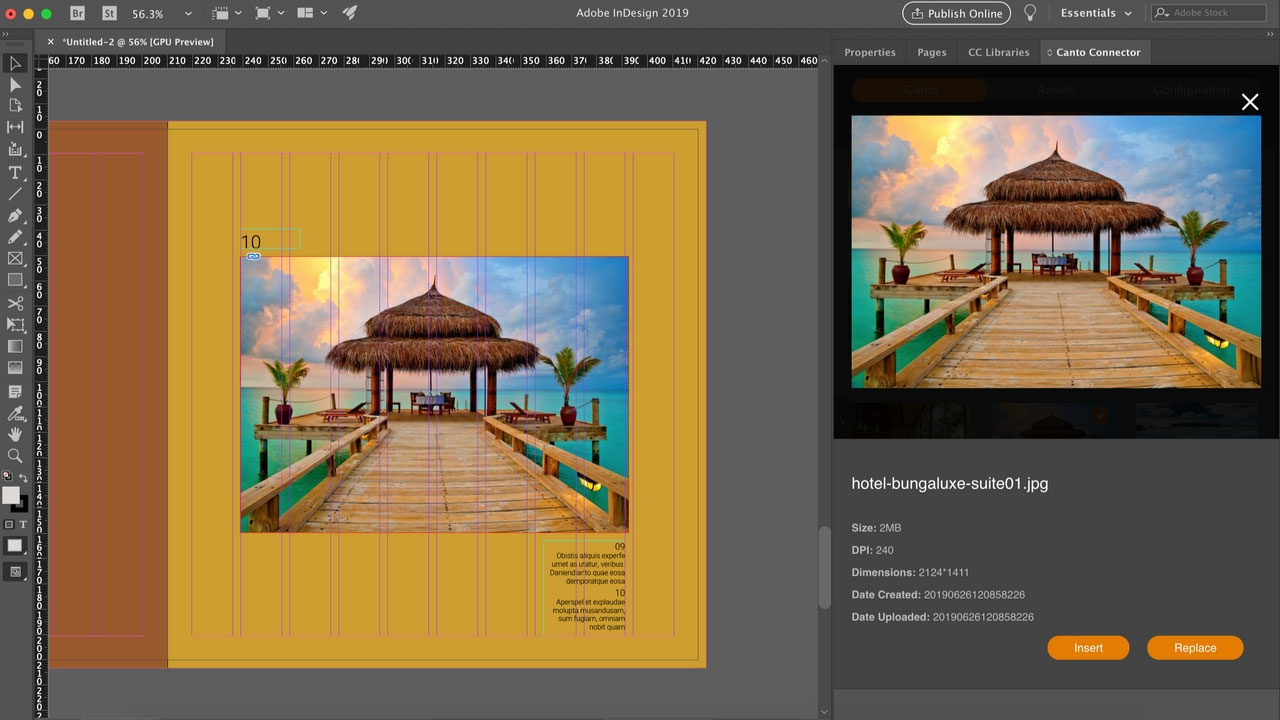Select the Type tool
This screenshot has width=1280, height=720.
tap(14, 172)
